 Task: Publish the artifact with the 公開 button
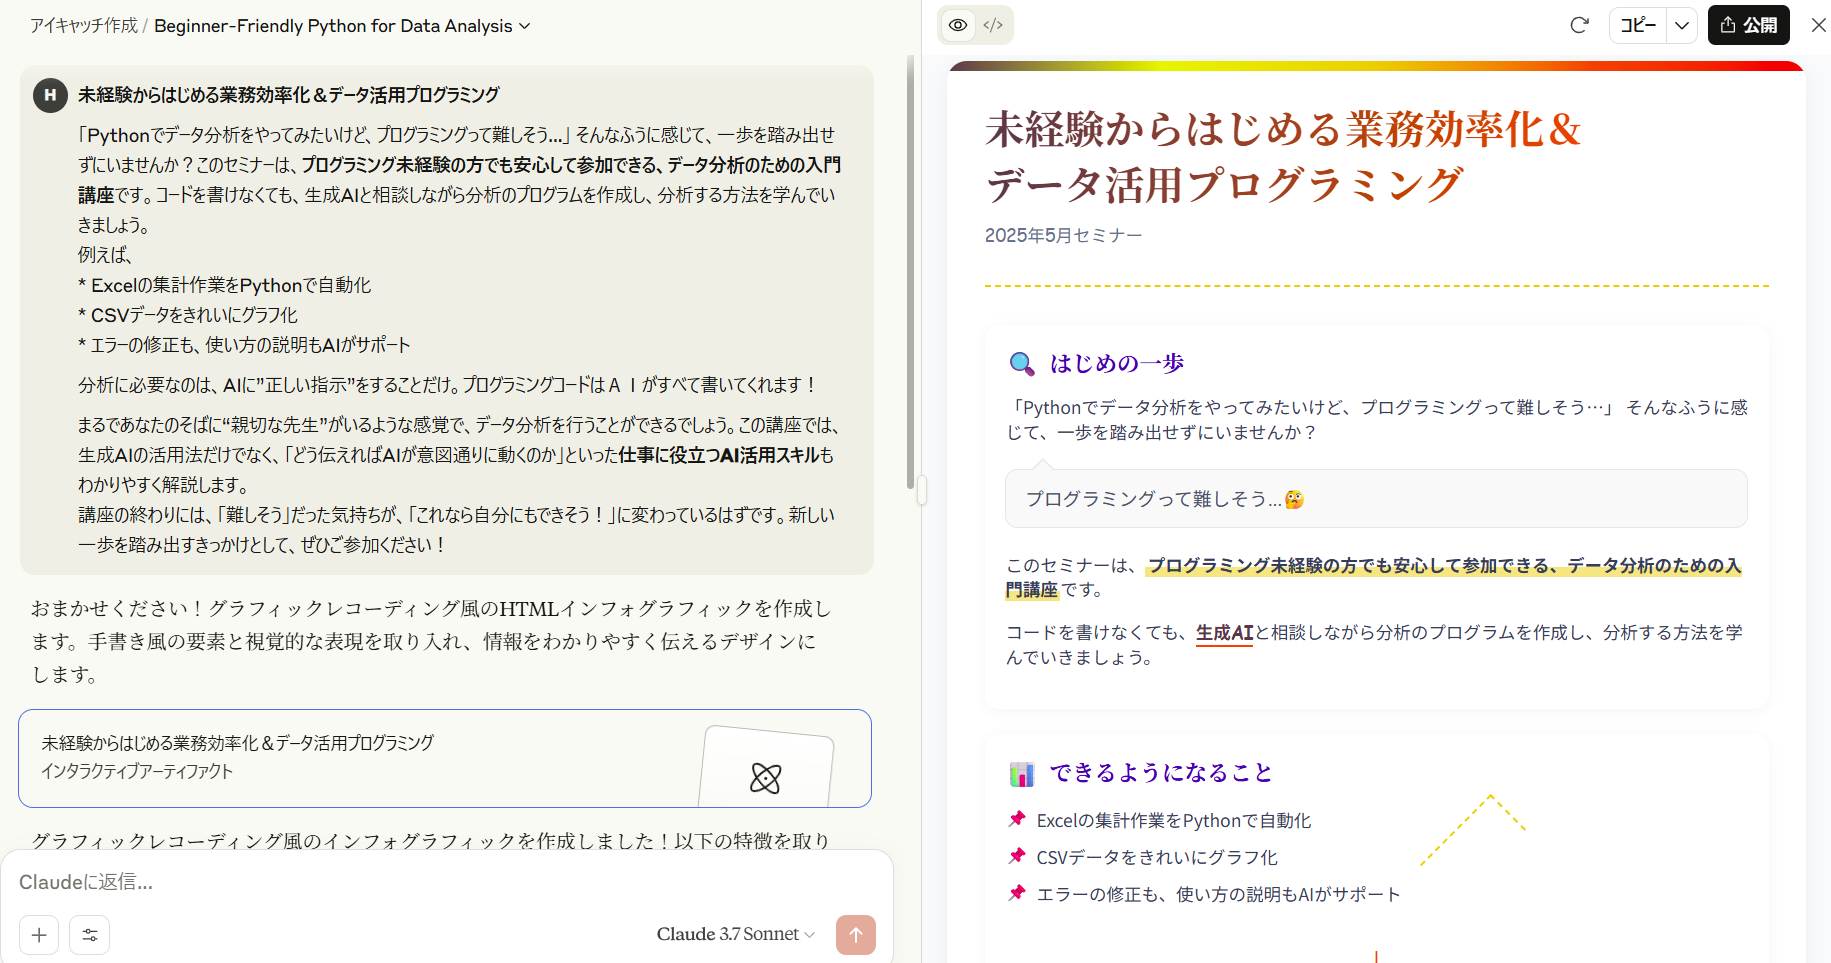point(1748,25)
